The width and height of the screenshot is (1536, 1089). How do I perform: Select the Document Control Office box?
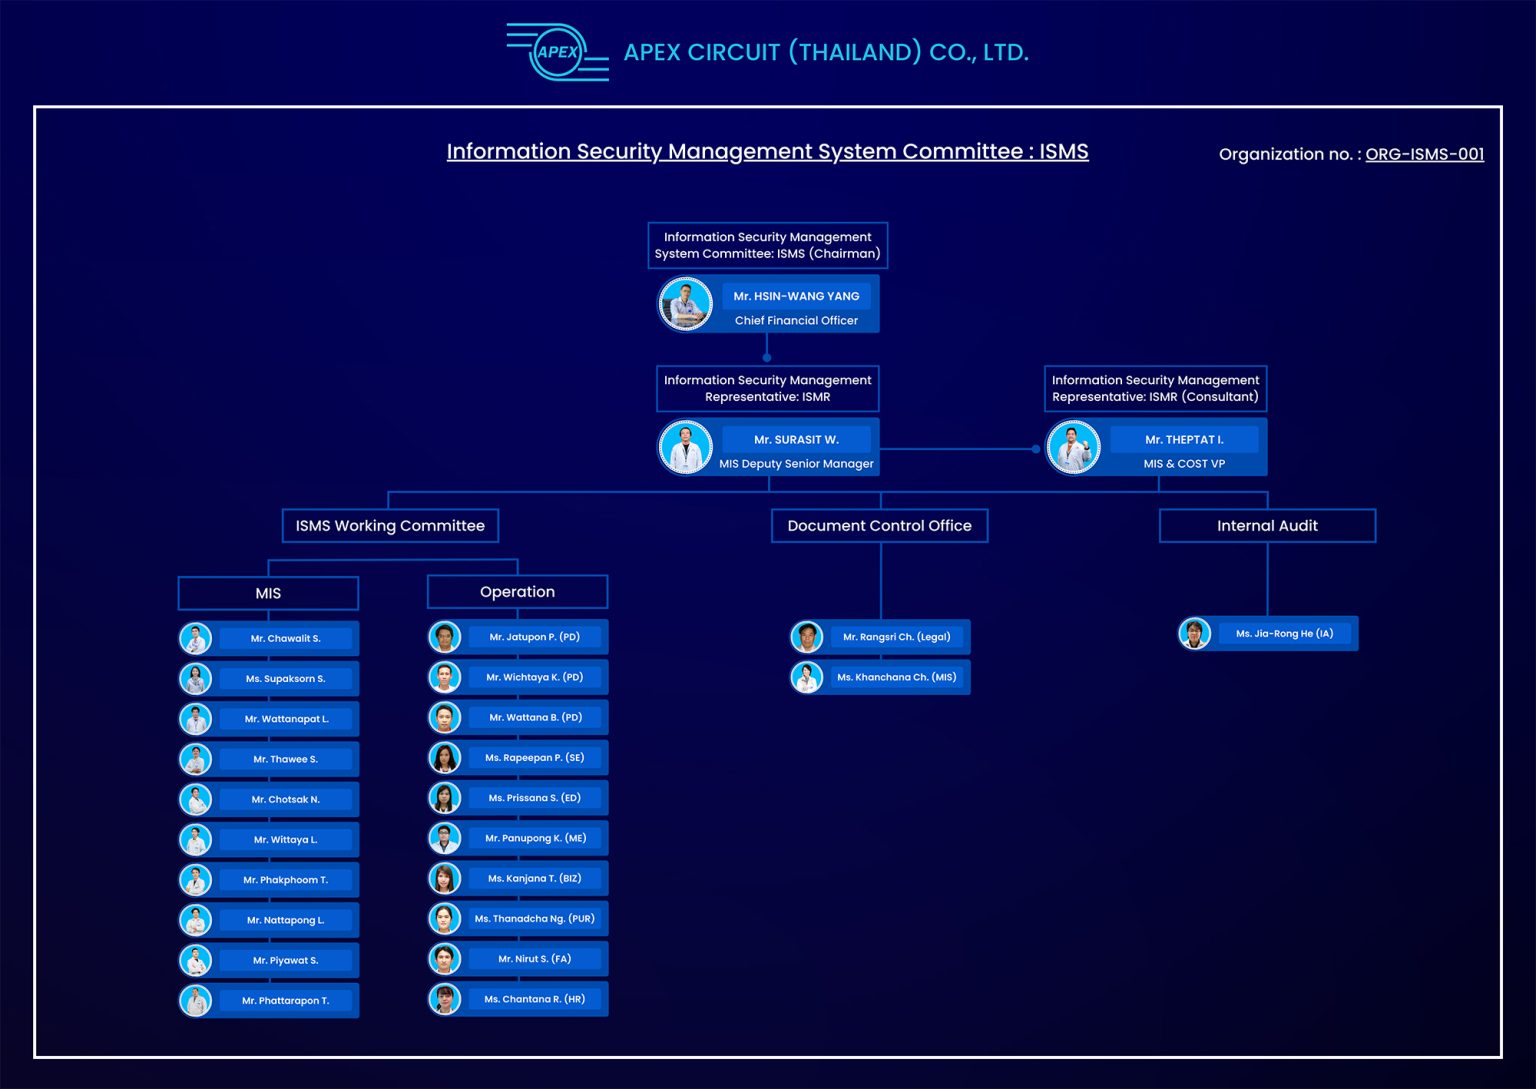[879, 526]
